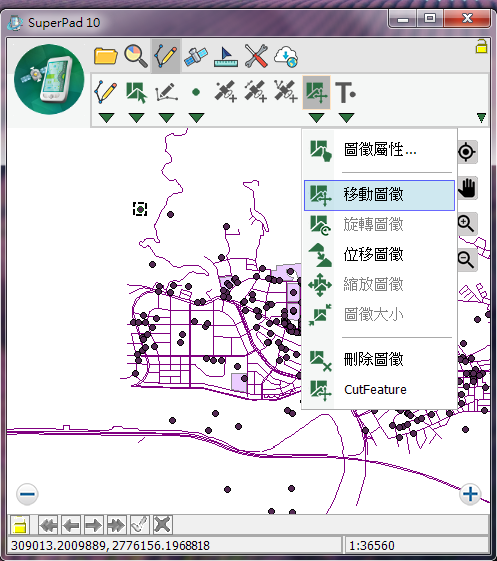Click the round blue plus zoom button
The height and width of the screenshot is (561, 497).
point(470,494)
